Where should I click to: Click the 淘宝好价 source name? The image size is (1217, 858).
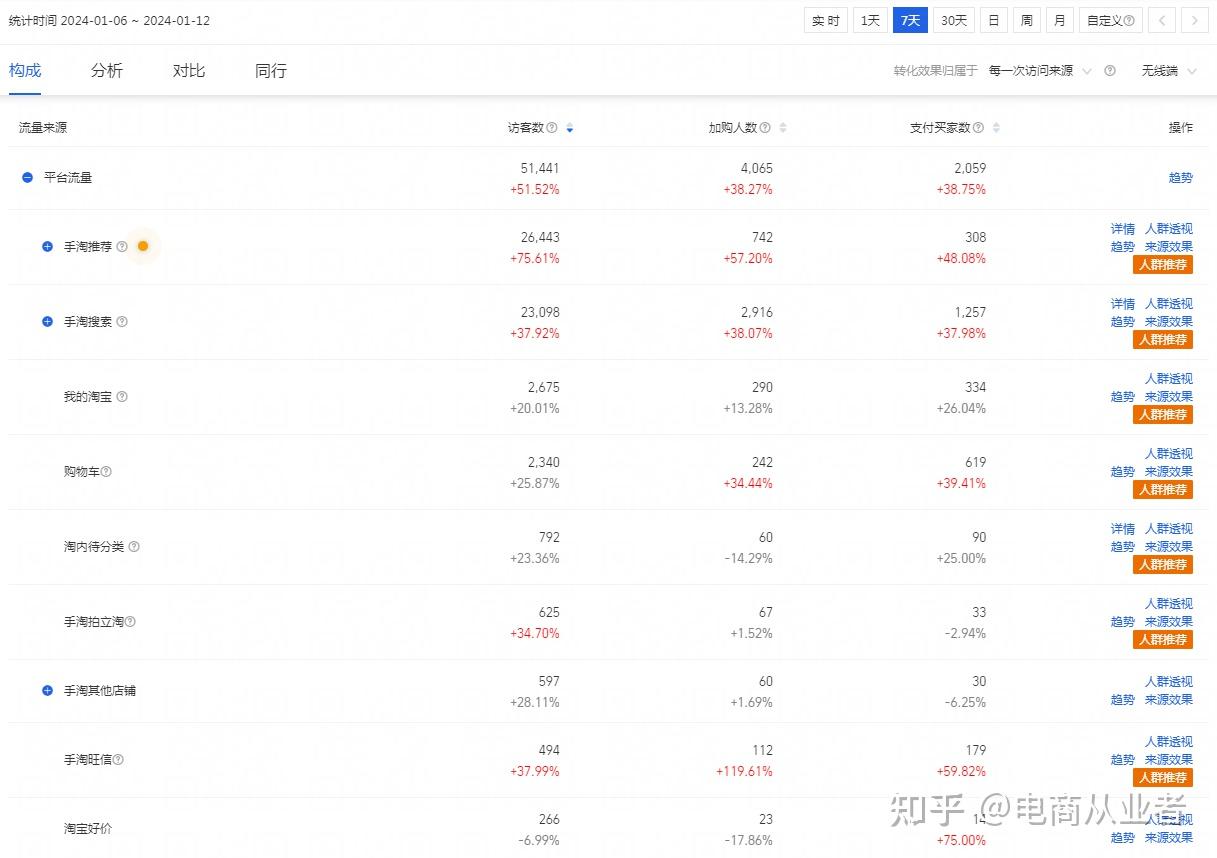(88, 829)
